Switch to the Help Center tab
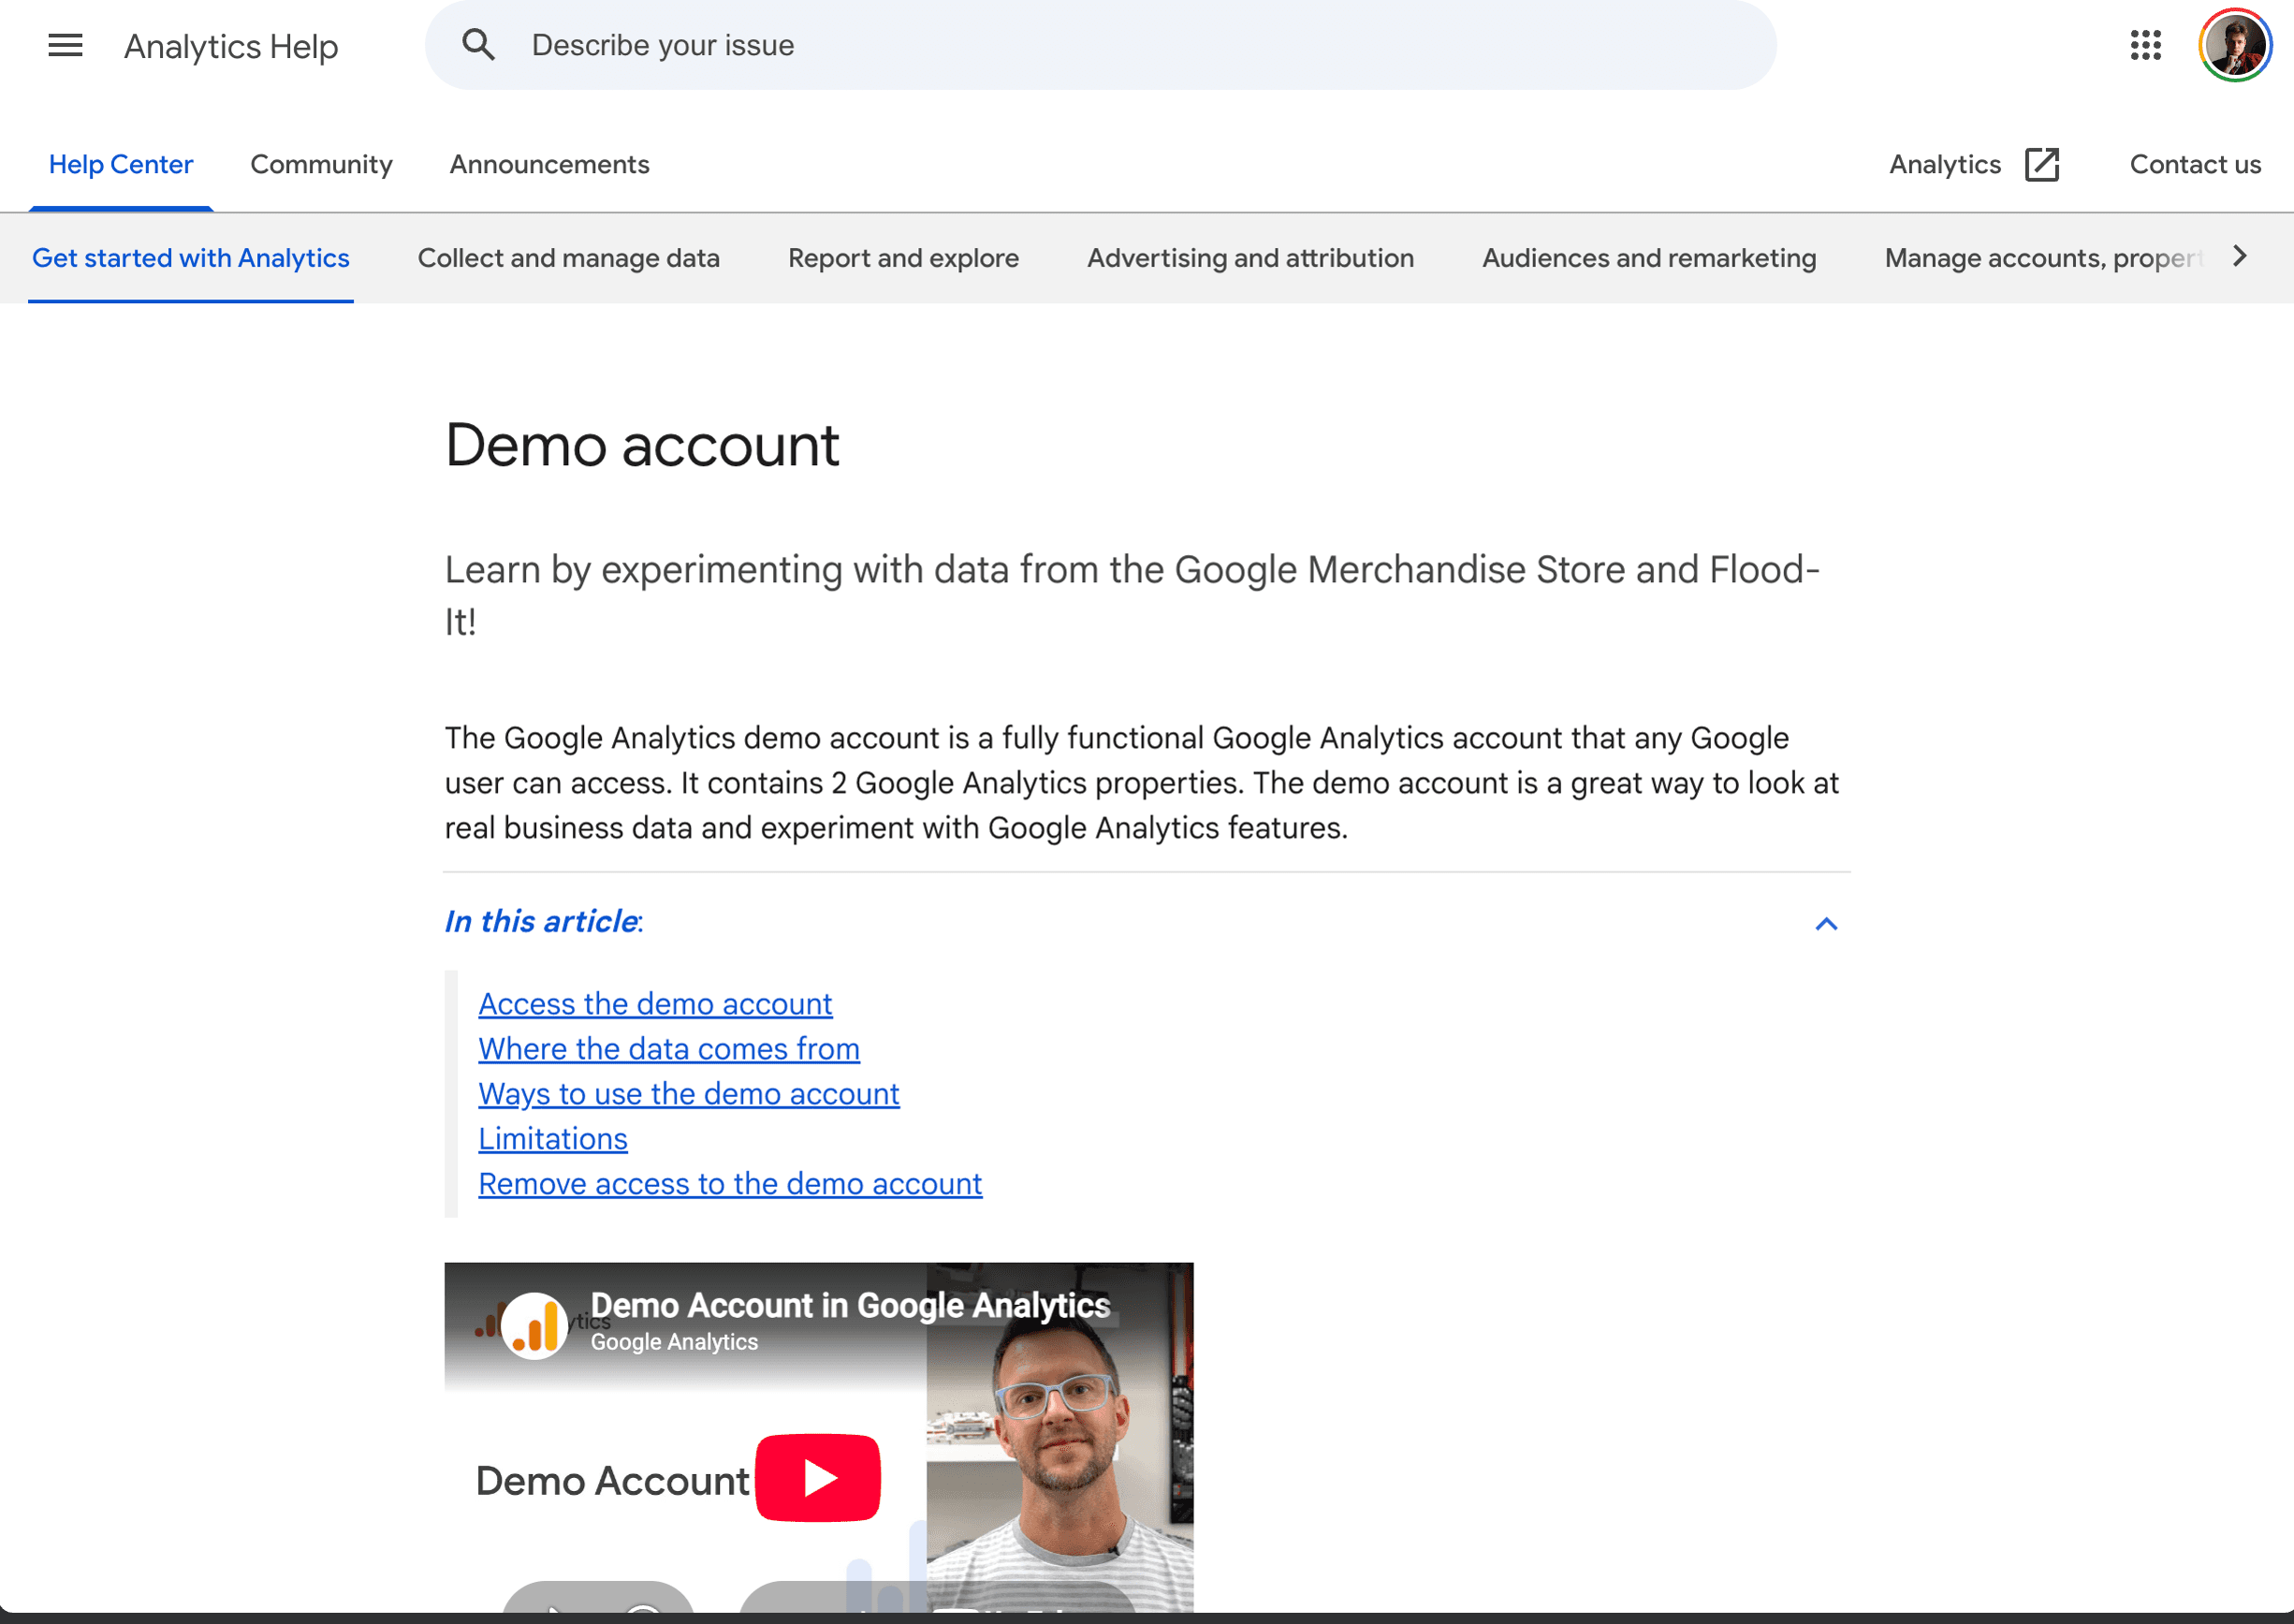 tap(121, 164)
